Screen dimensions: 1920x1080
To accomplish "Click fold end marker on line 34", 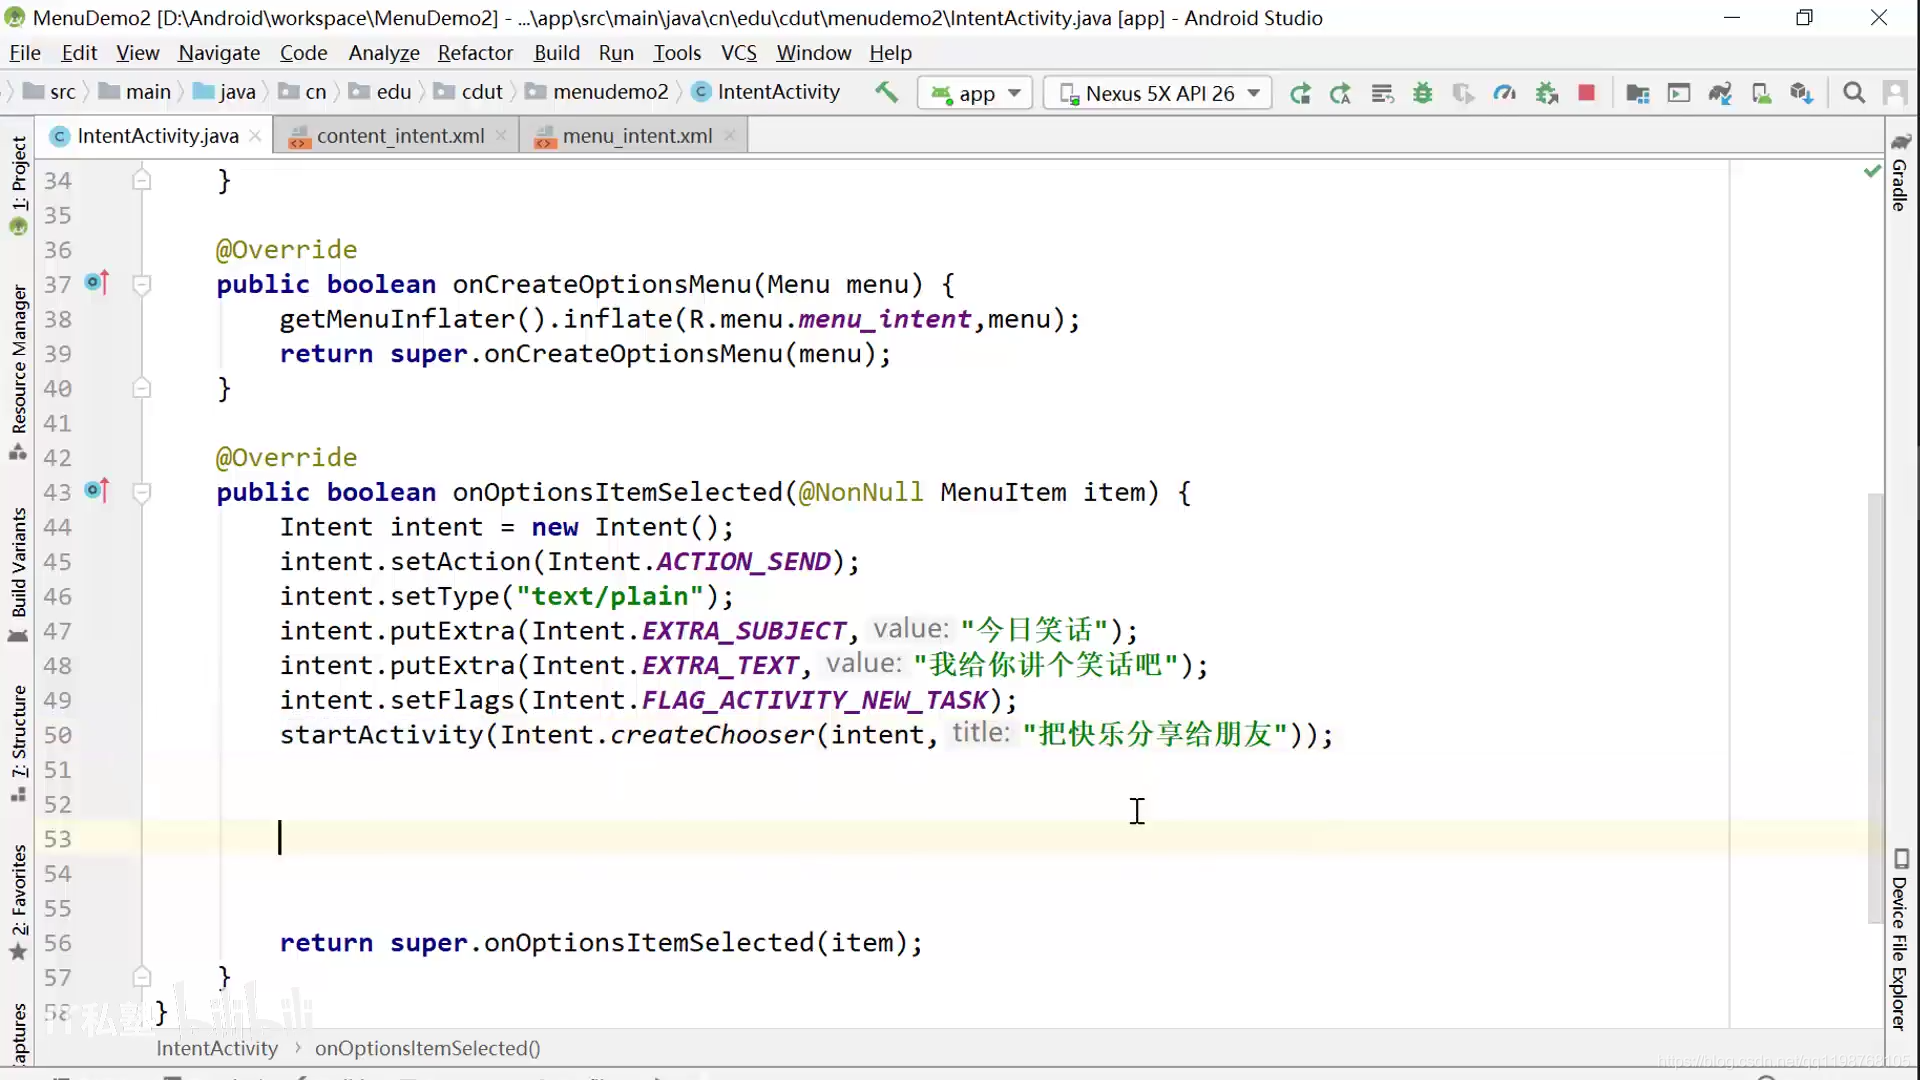I will (x=142, y=180).
